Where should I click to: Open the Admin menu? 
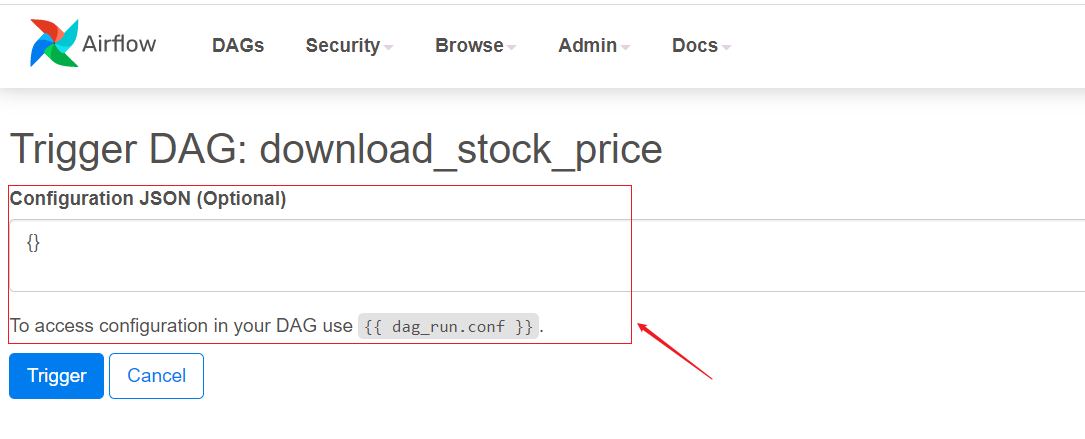[587, 46]
